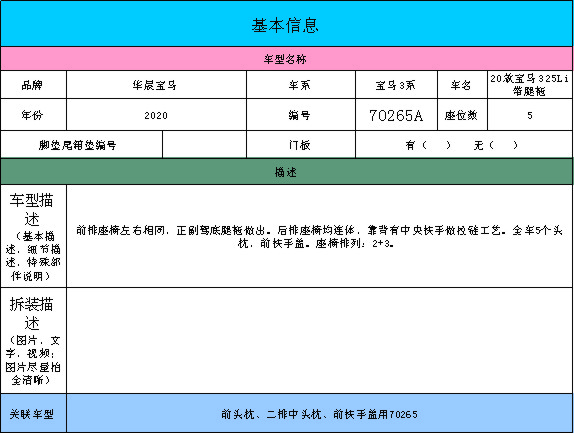Click the 华晨宝马 brand cell

pos(156,85)
